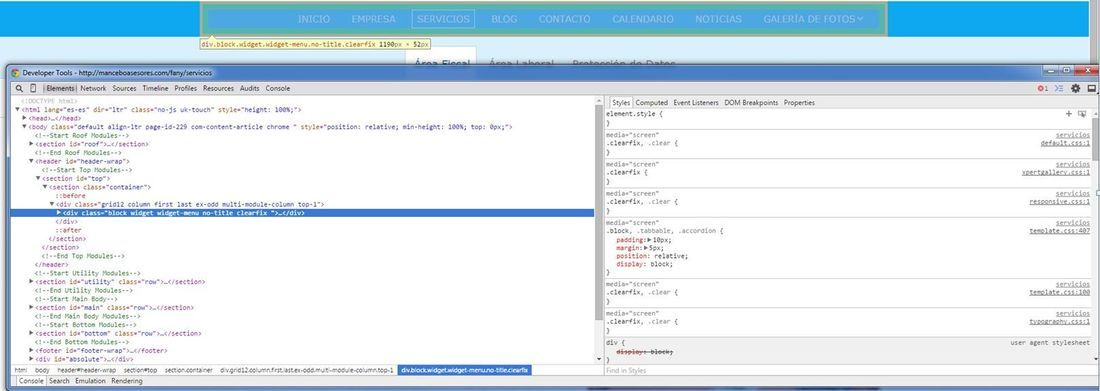Expand the selected block widget-menu div
1100x391 pixels.
tap(59, 213)
